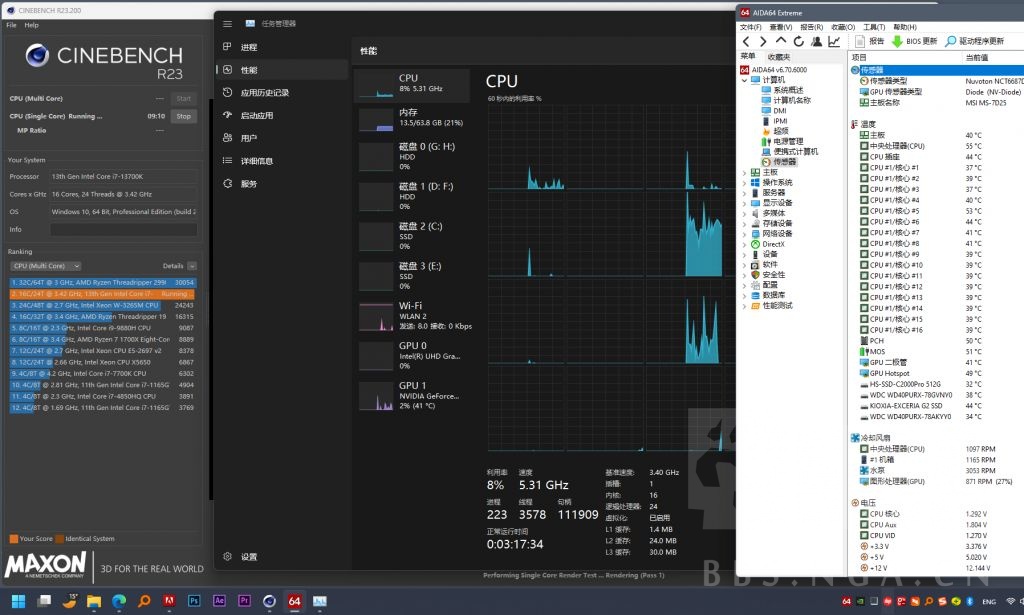Click the BIOS 更新 toolbar icon in AIDA64
The width and height of the screenshot is (1024, 615).
913,41
